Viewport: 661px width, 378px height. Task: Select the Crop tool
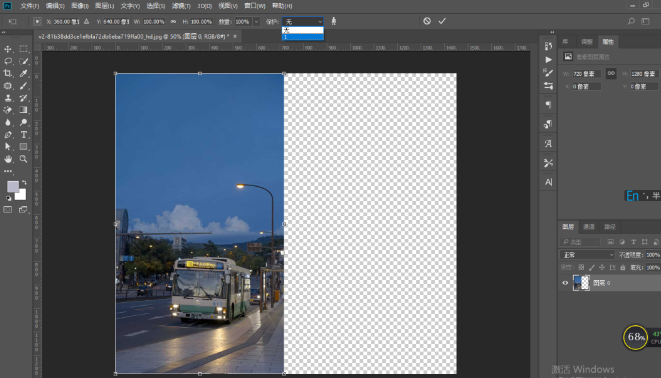pos(8,73)
